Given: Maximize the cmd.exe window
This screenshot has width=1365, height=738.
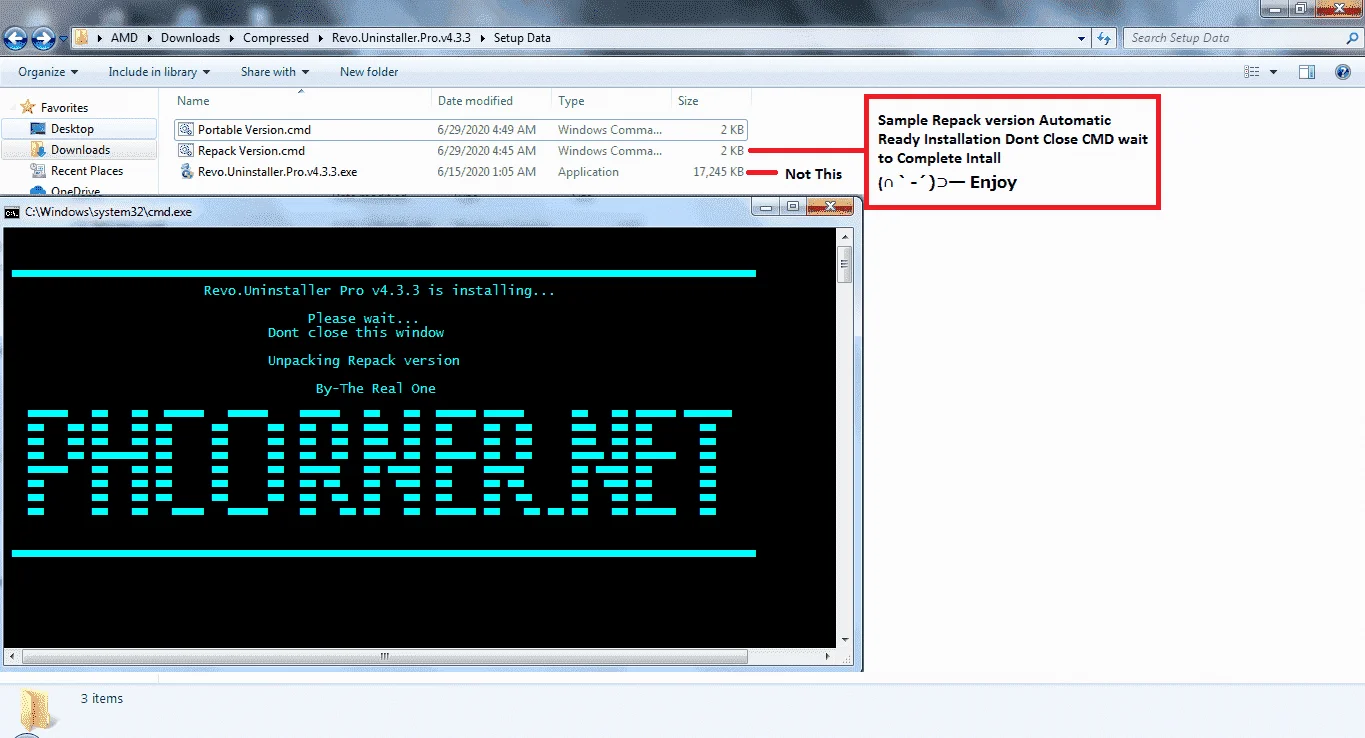Looking at the screenshot, I should 793,206.
